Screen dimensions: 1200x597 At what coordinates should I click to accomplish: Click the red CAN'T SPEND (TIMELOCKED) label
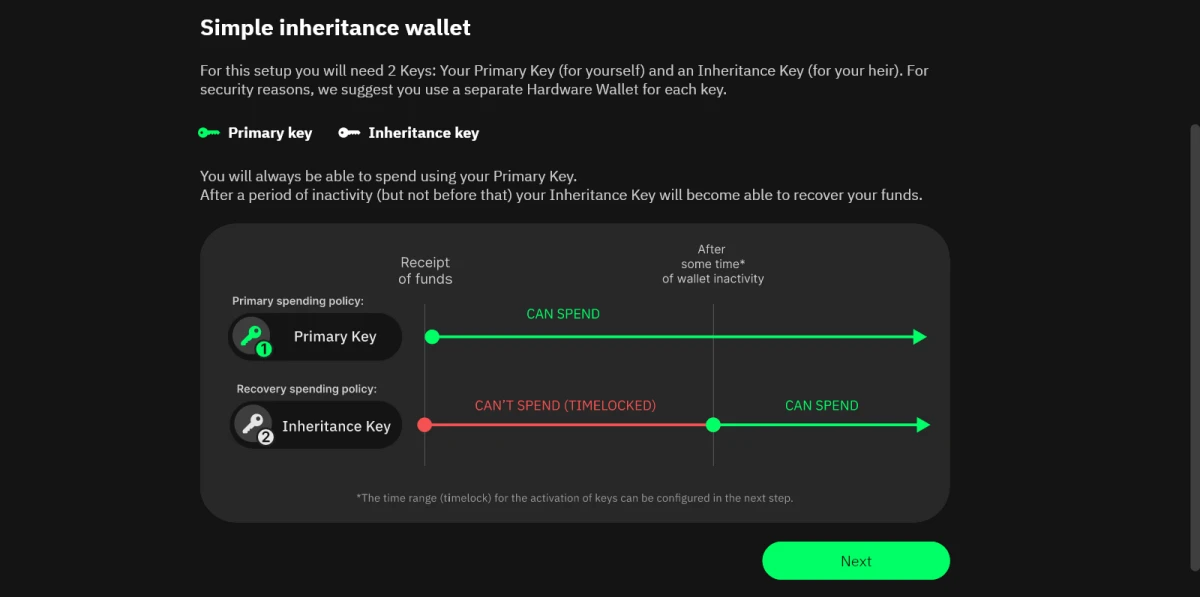[x=565, y=406]
